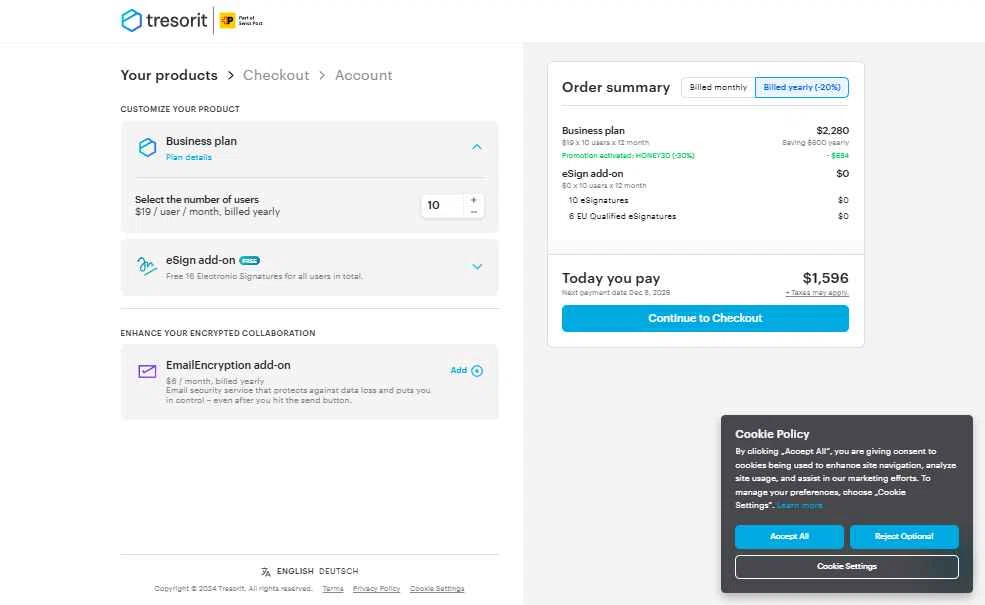985x605 pixels.
Task: Open Cookie Settings in the cookie banner
Action: pyautogui.click(x=847, y=567)
